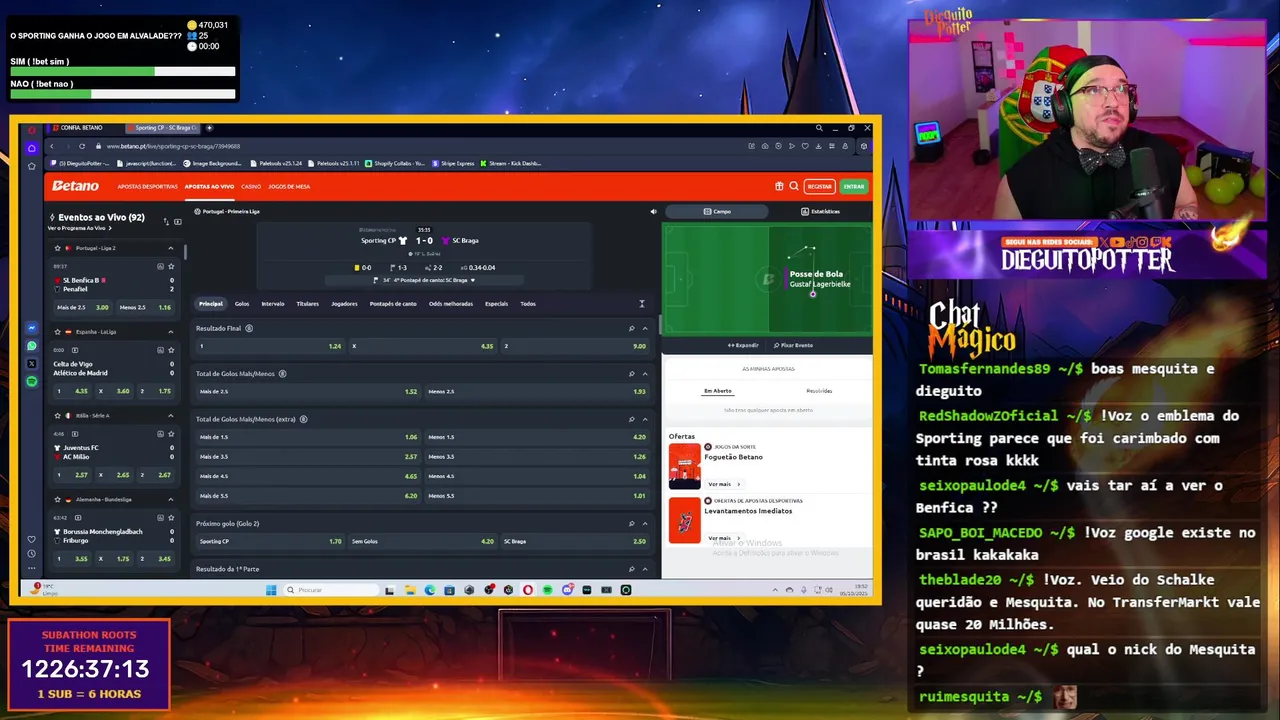The width and height of the screenshot is (1280, 720).
Task: Click Ver mais under Foguetão Betano
Action: coord(722,484)
